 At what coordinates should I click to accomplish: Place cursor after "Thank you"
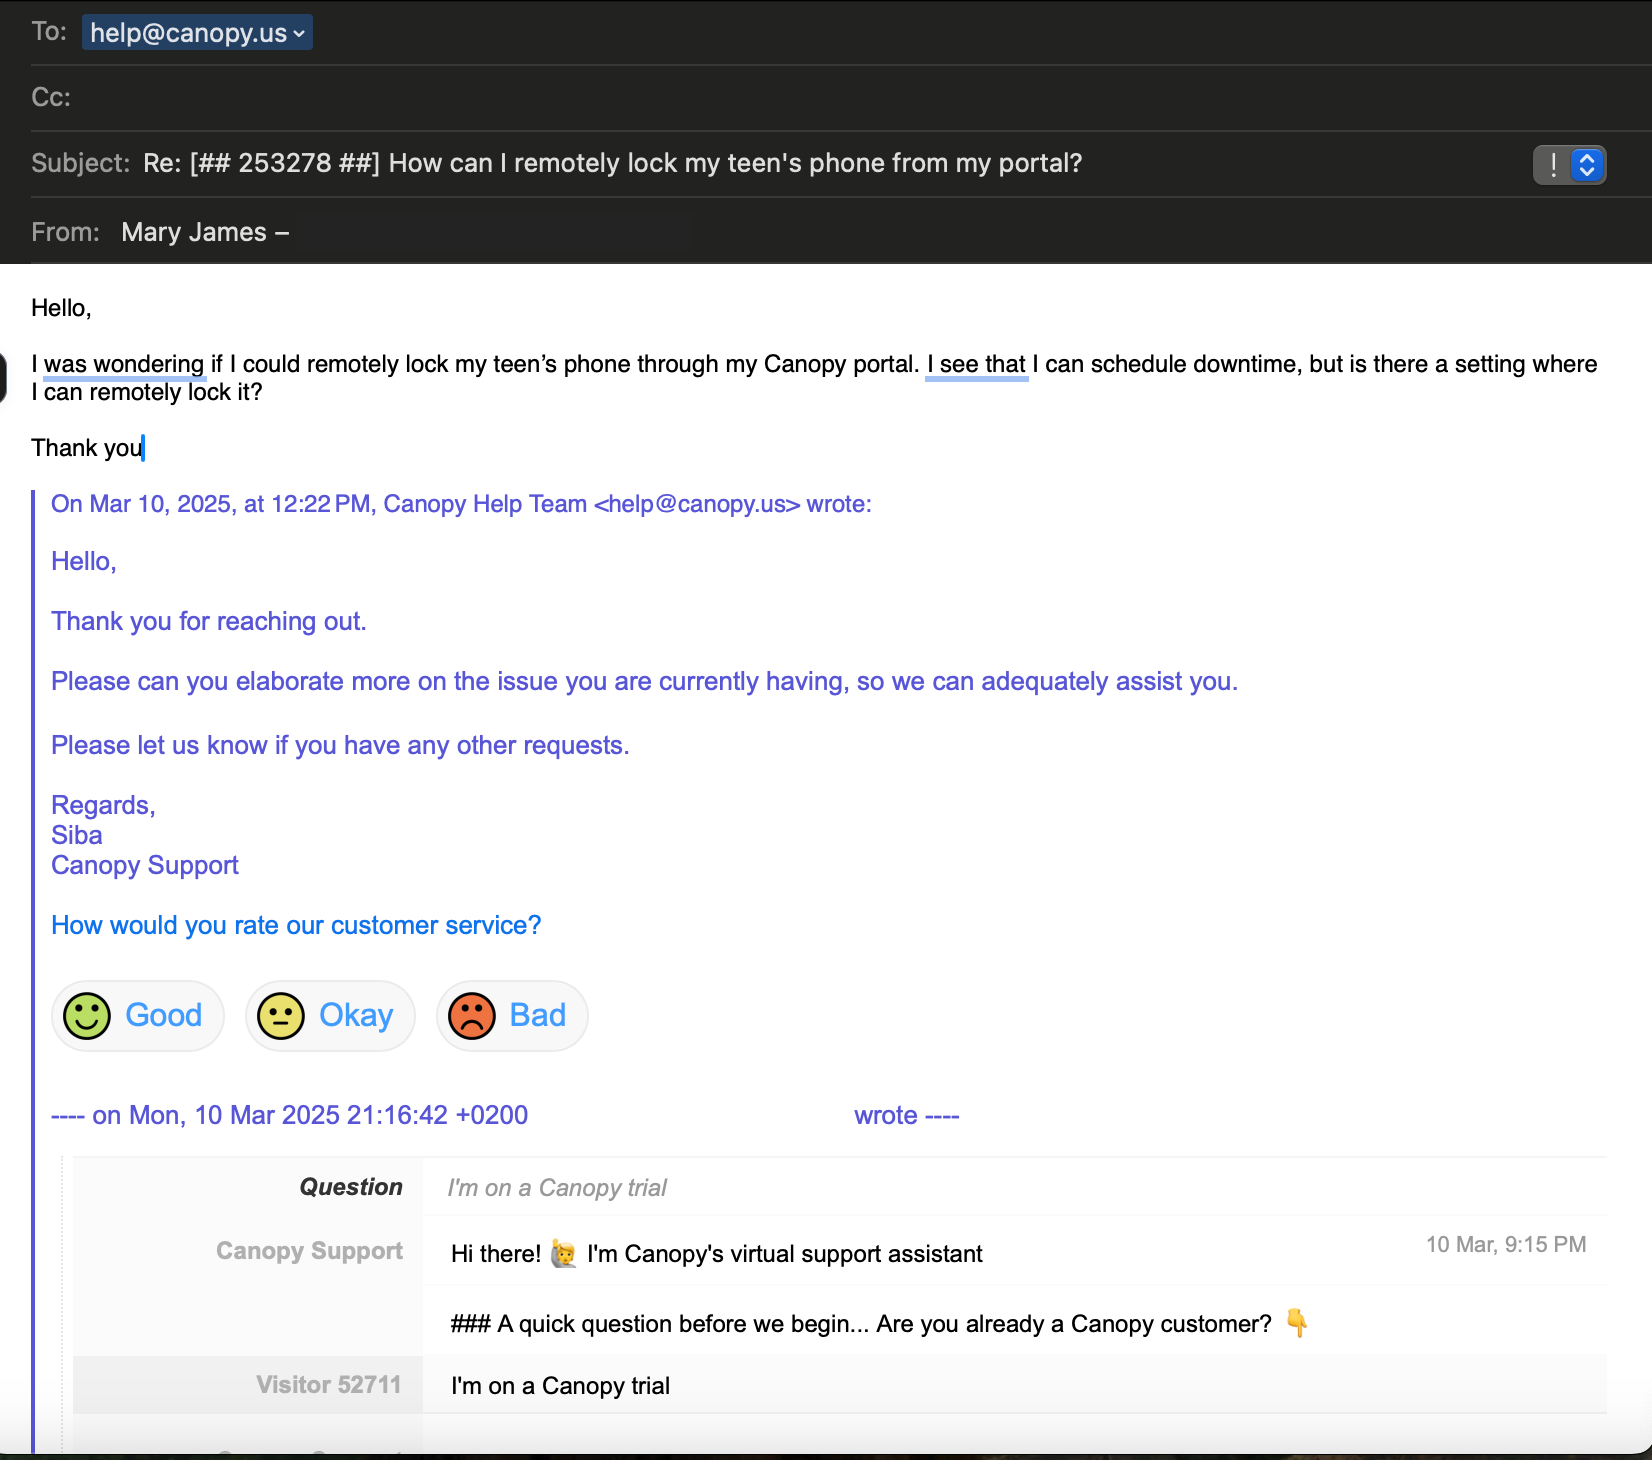coord(144,448)
